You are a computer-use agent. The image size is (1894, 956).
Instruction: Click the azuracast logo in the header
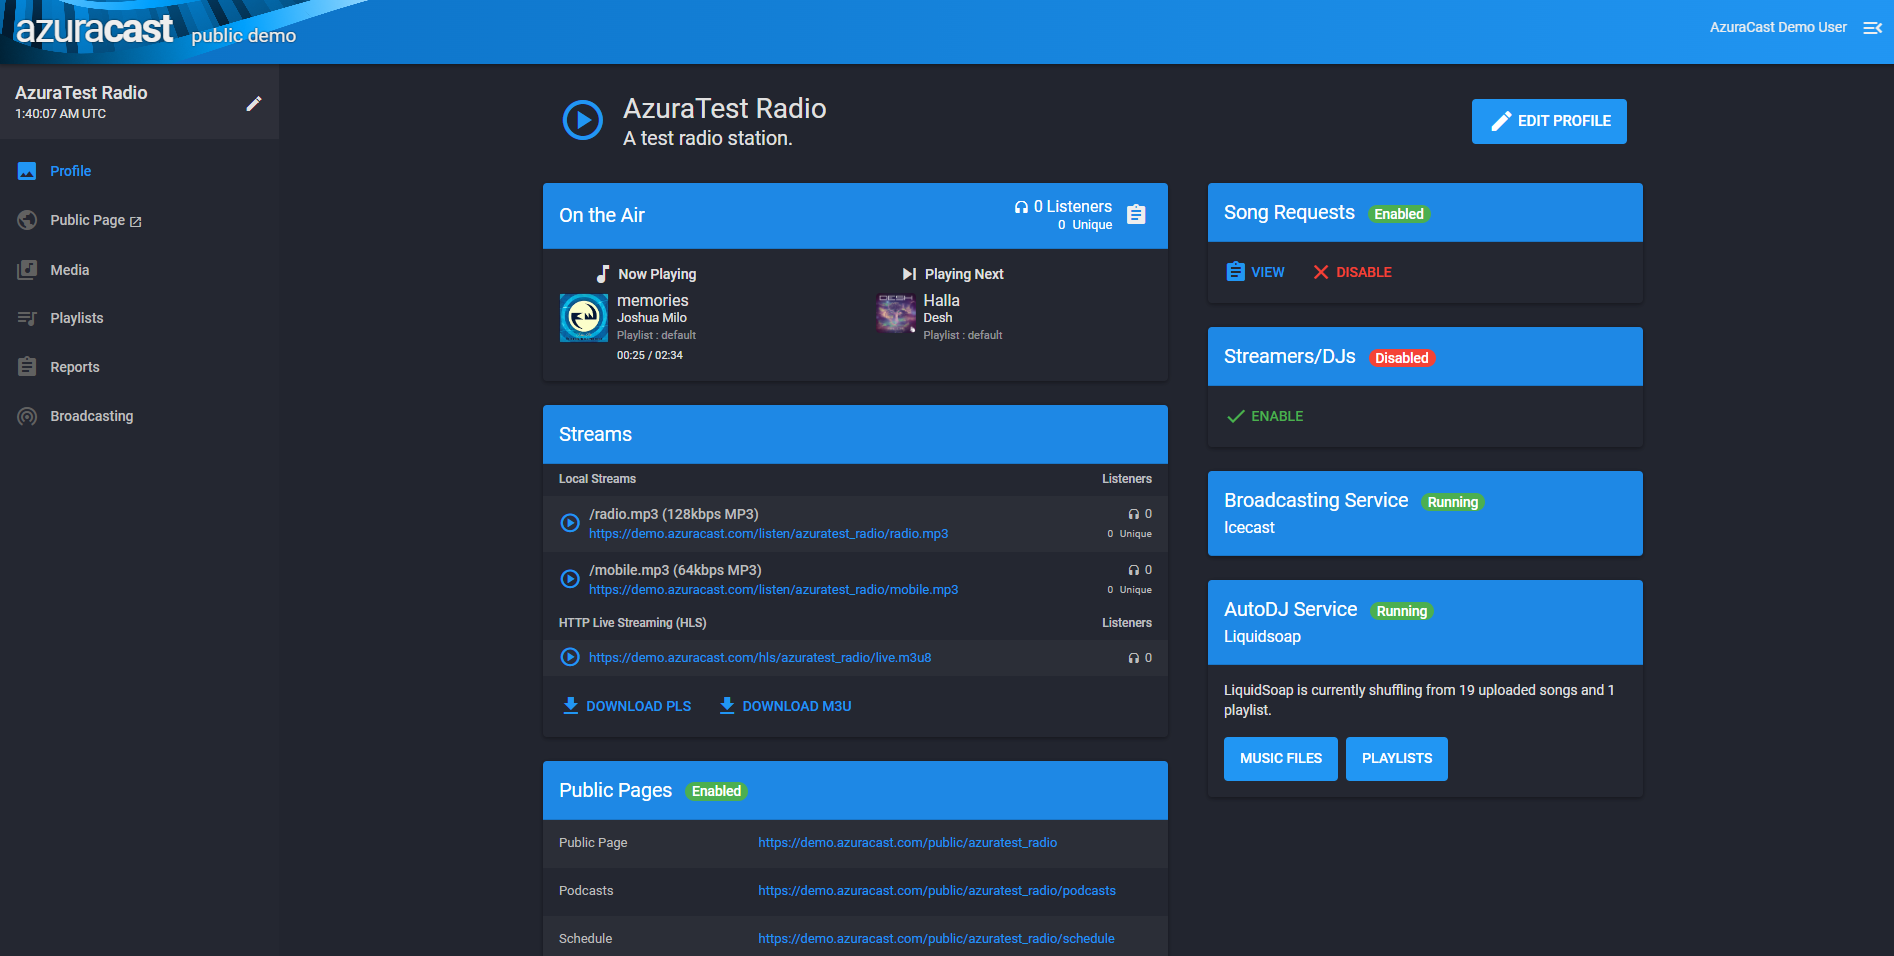94,29
